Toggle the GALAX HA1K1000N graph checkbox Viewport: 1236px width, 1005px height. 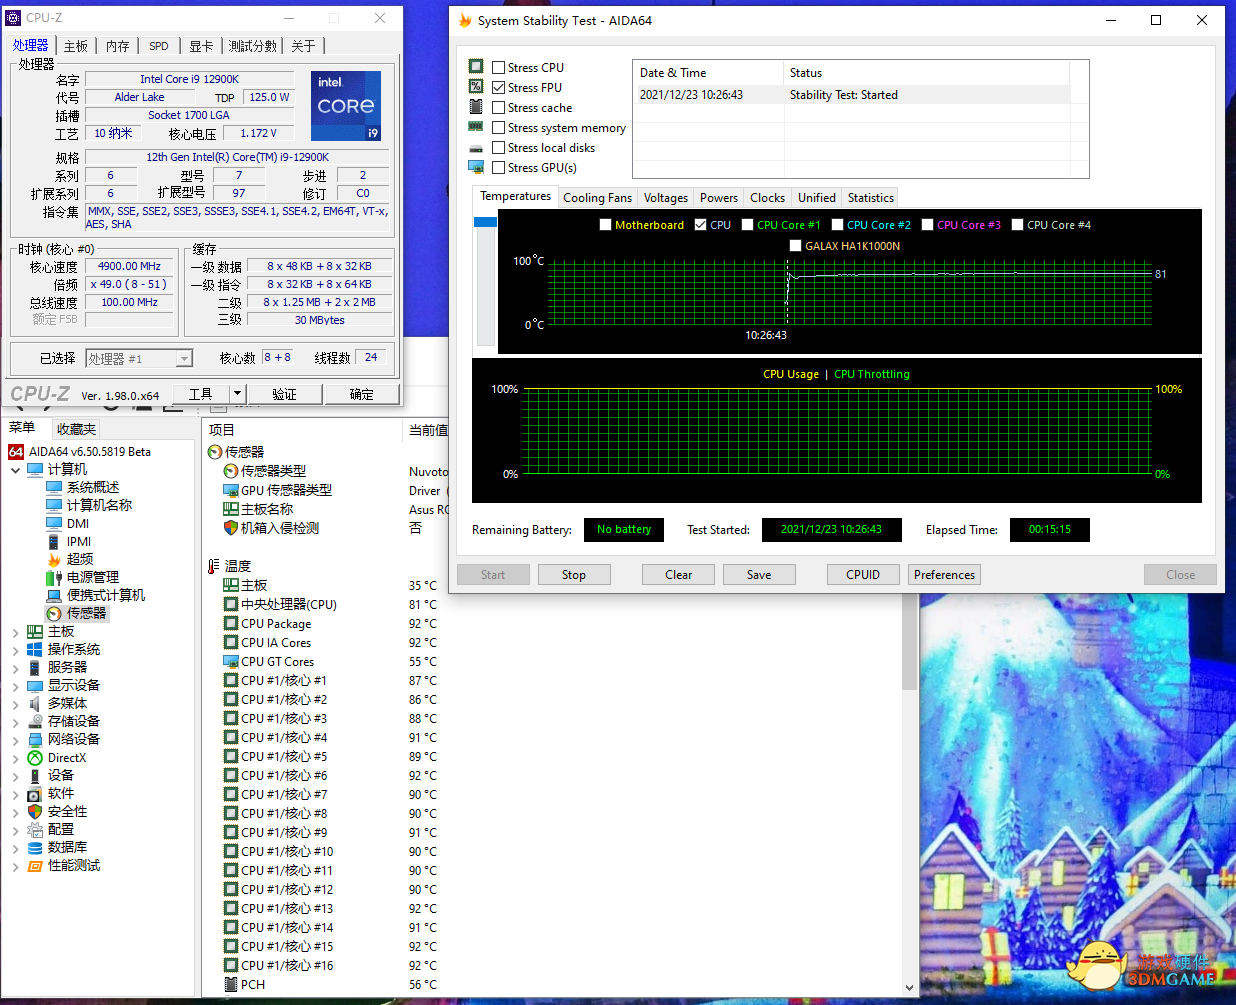(x=795, y=245)
